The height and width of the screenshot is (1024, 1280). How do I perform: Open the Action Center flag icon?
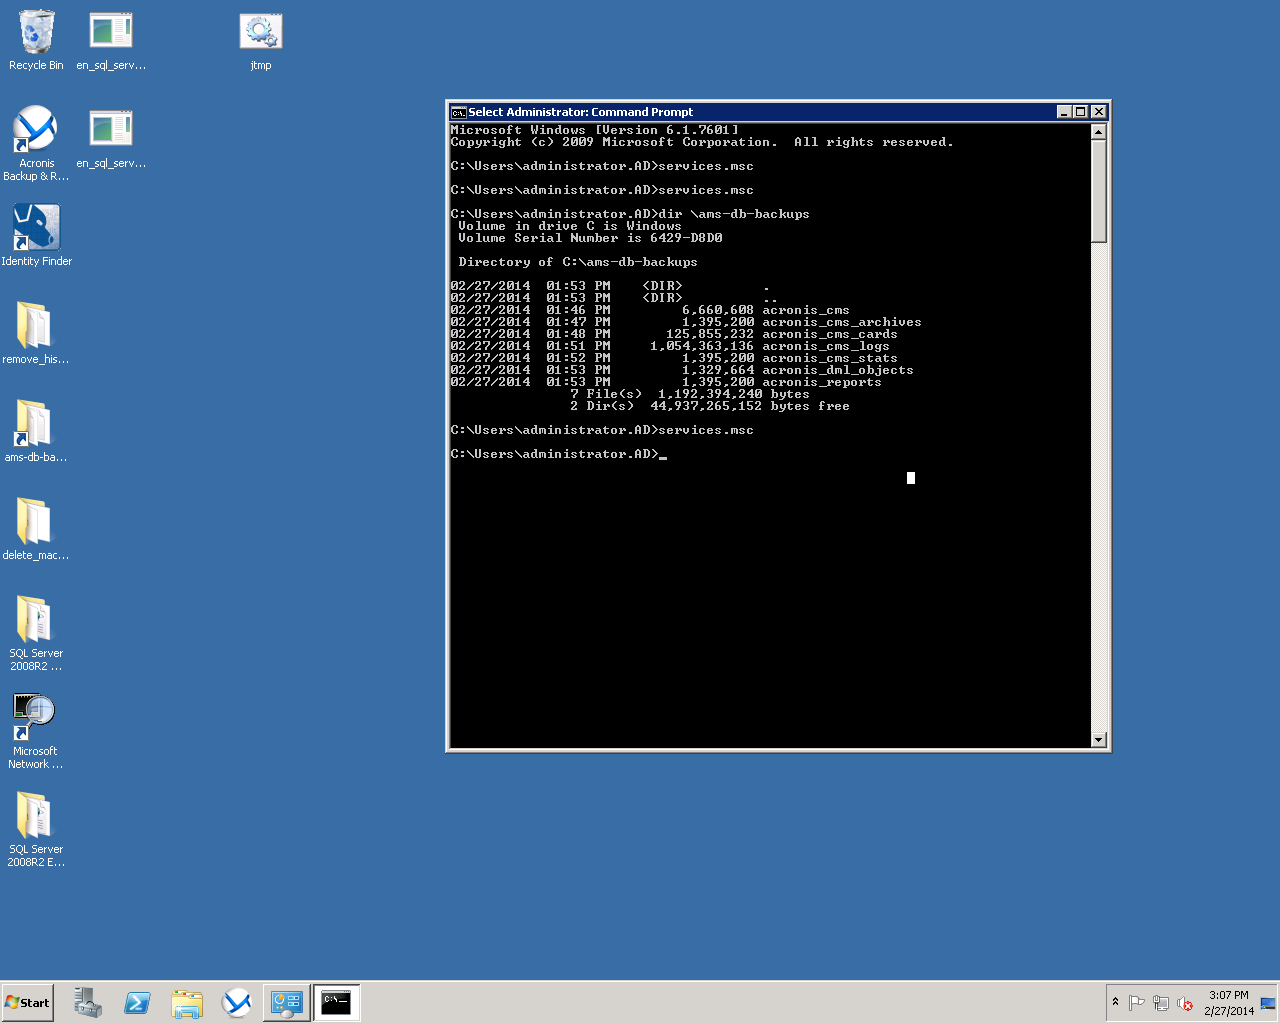[x=1136, y=1003]
